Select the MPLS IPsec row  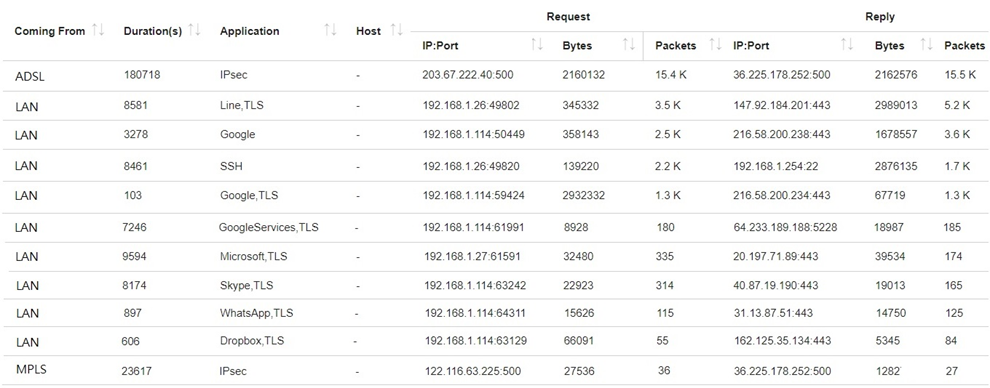tap(495, 371)
